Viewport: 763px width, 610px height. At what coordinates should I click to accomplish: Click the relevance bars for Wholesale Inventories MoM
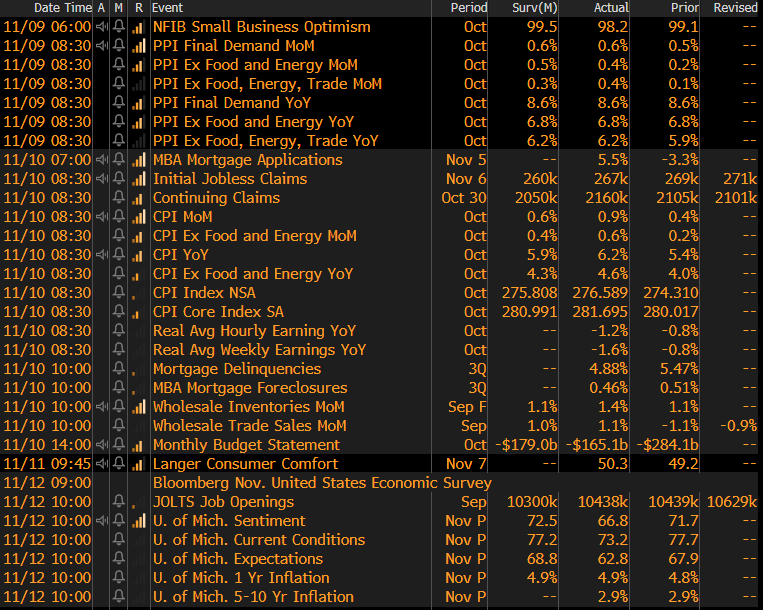(x=137, y=407)
